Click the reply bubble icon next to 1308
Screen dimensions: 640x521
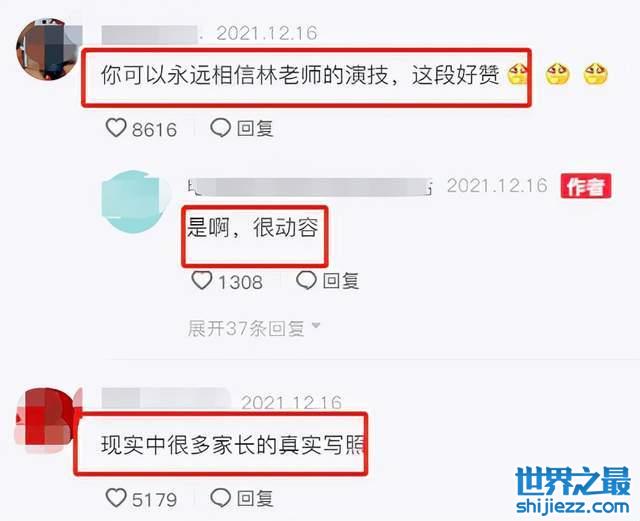(x=306, y=281)
